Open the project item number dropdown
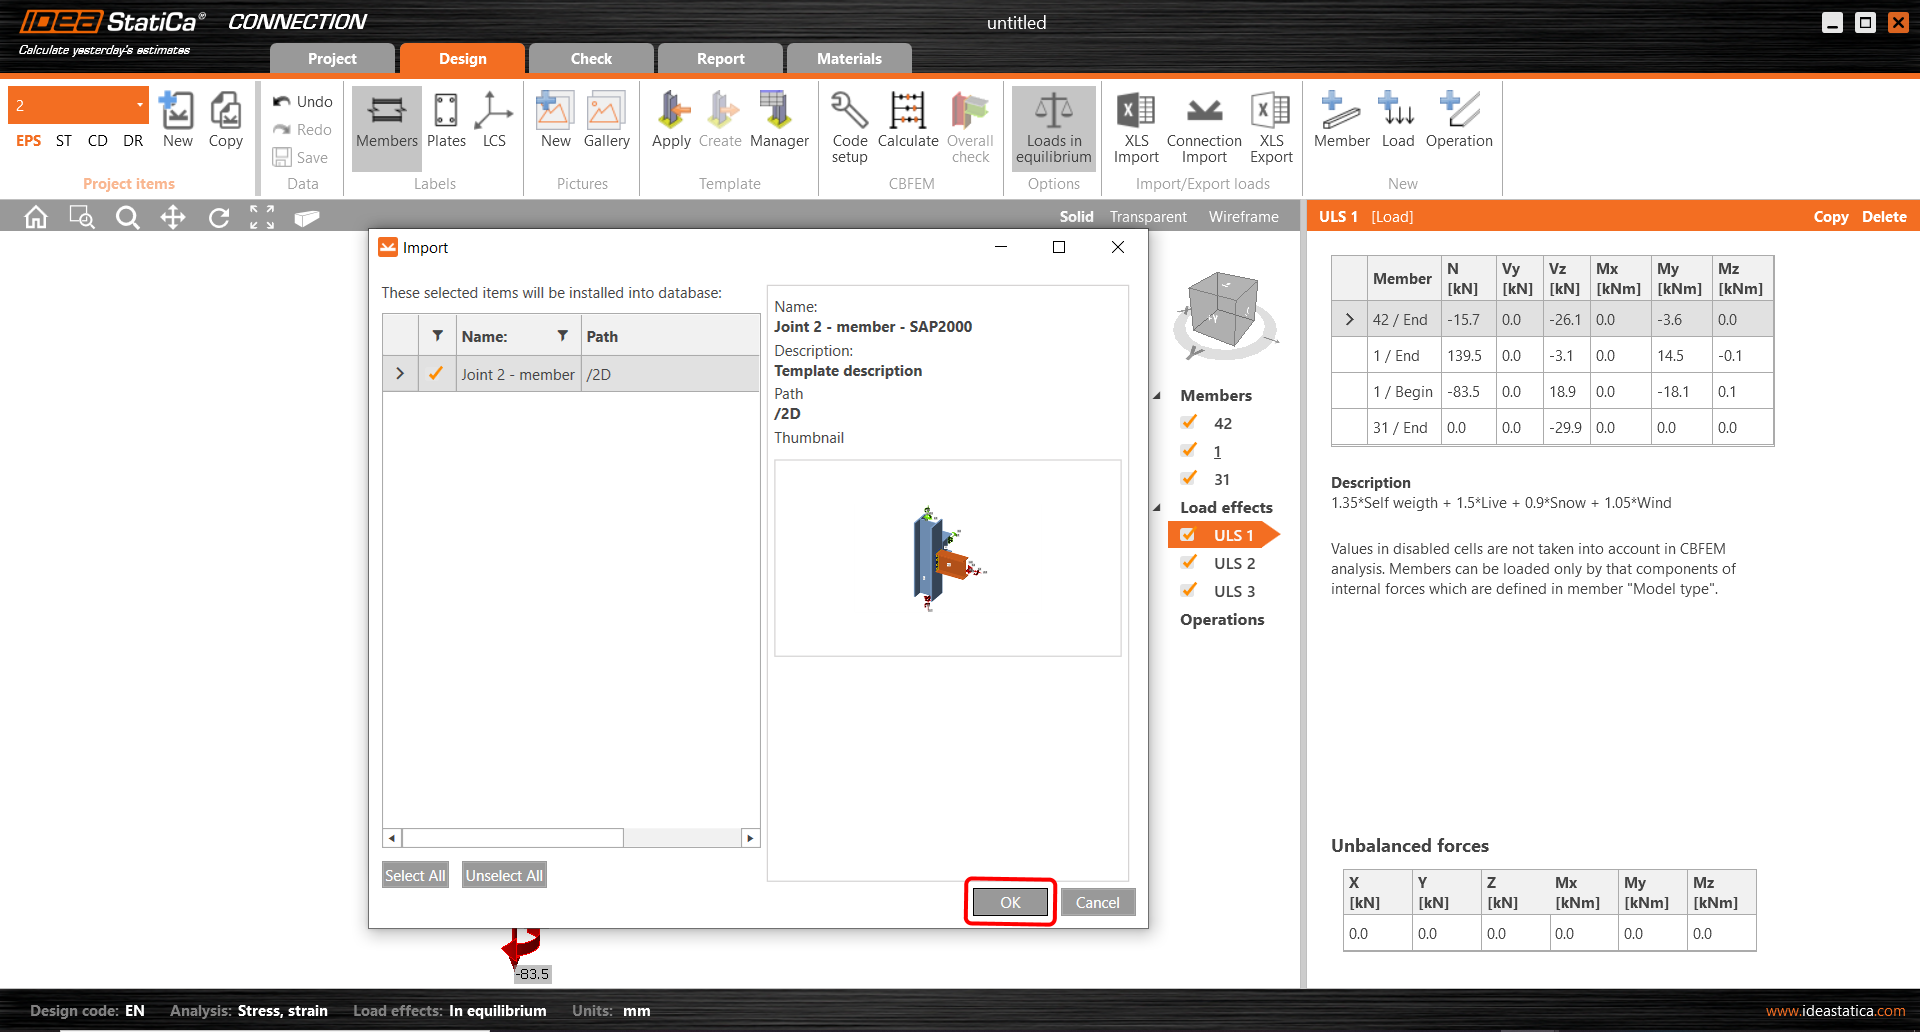The width and height of the screenshot is (1920, 1032). tap(139, 105)
